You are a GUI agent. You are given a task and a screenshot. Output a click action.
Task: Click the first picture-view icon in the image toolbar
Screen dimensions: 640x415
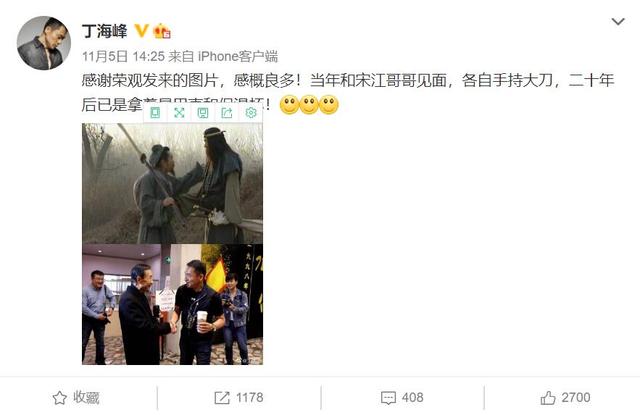155,113
